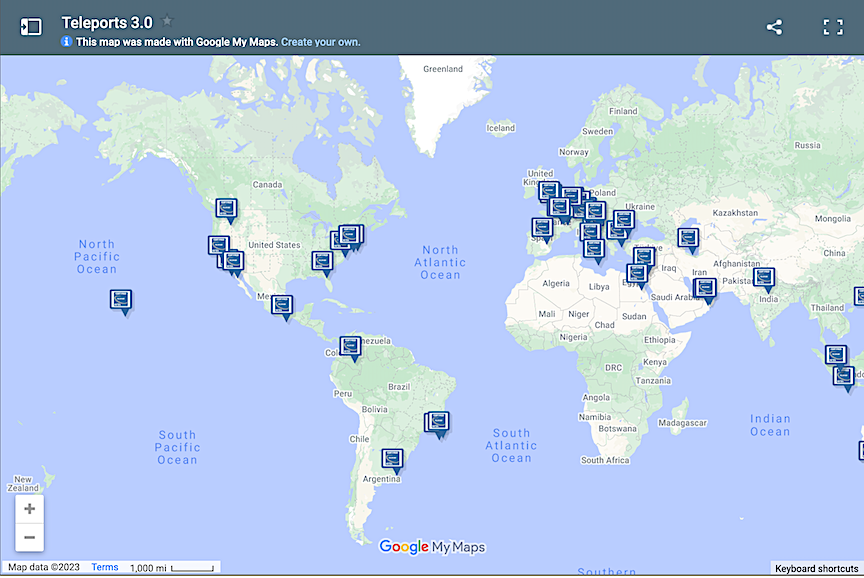The height and width of the screenshot is (578, 864).
Task: Select the teleport marker in Argentina
Action: point(394,459)
